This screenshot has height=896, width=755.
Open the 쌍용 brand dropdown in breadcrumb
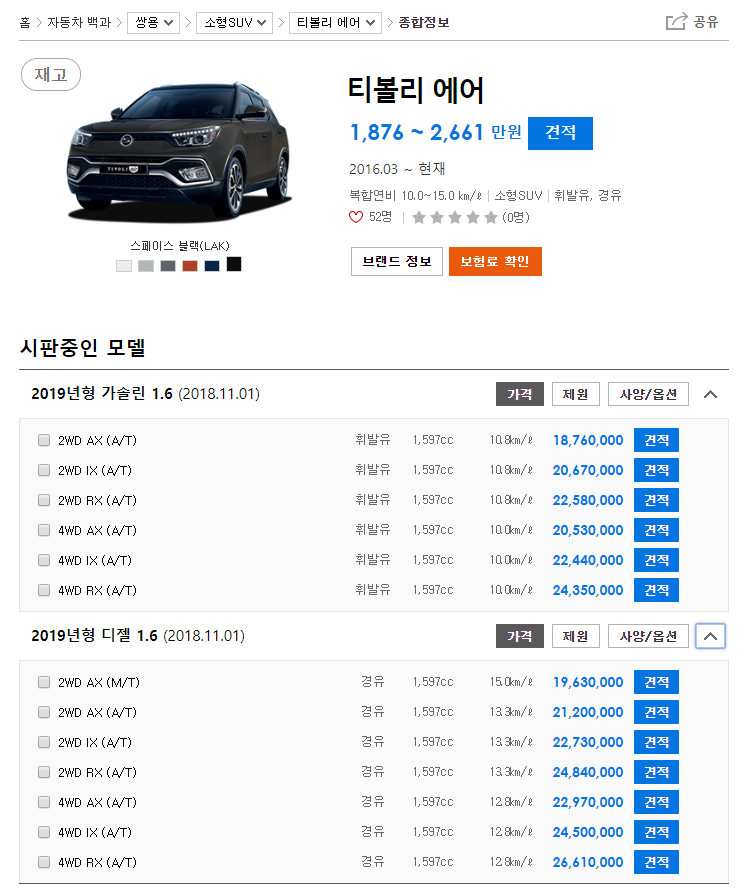[x=153, y=23]
